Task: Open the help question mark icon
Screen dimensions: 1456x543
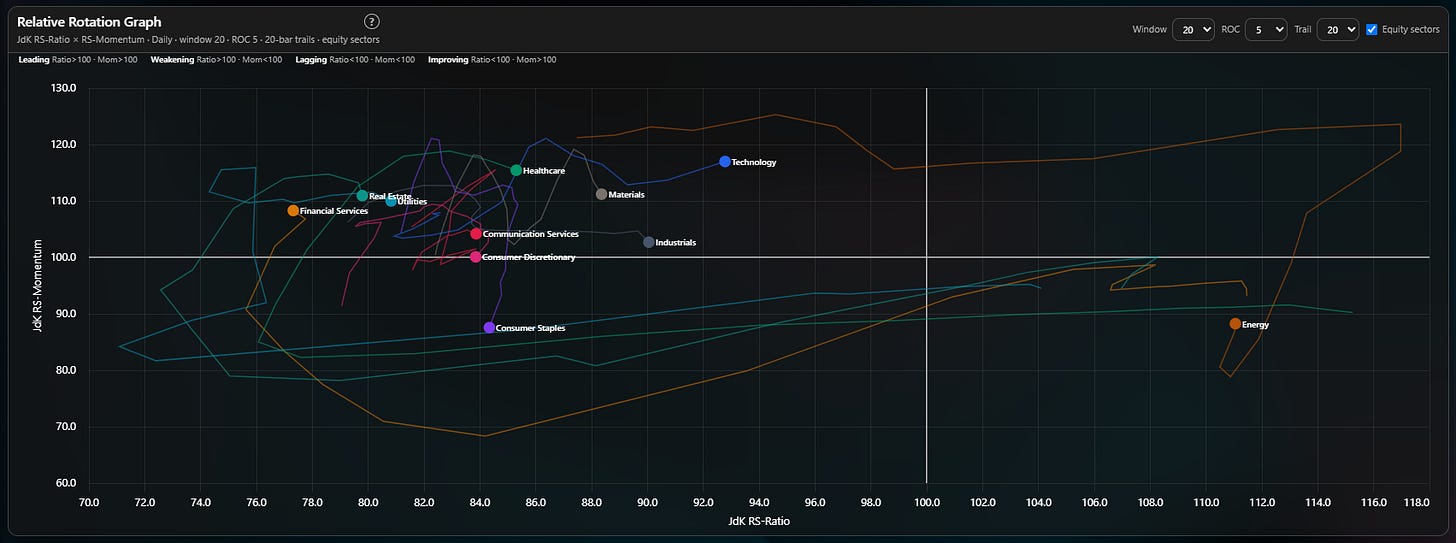Action: click(x=372, y=21)
